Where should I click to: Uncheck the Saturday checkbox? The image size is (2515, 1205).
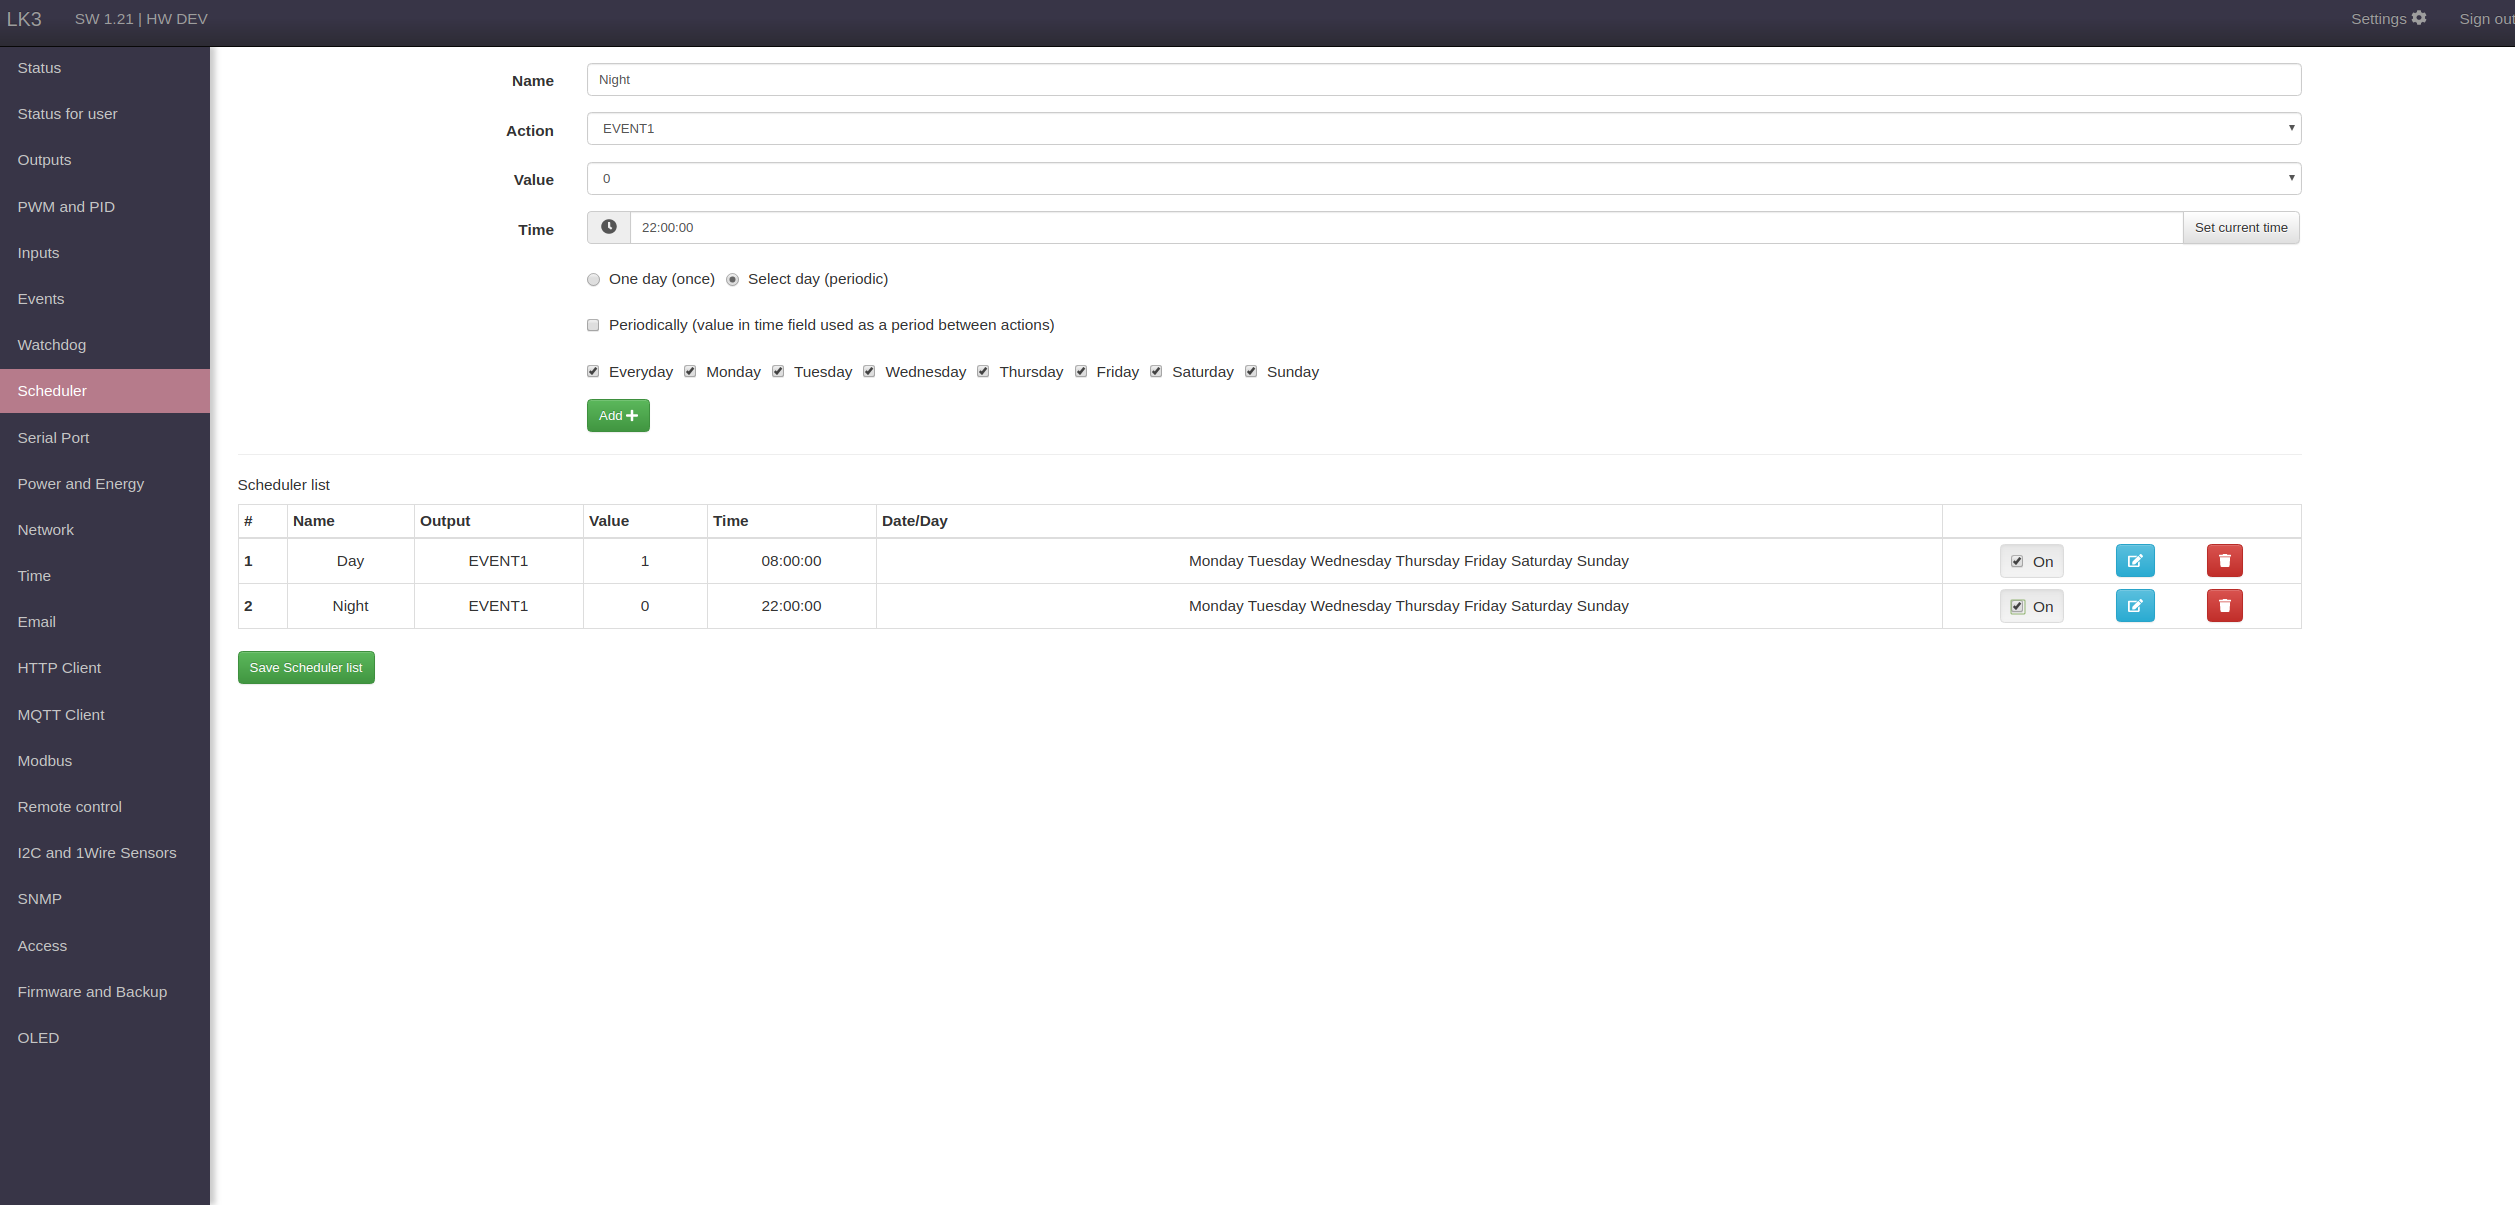(x=1156, y=372)
